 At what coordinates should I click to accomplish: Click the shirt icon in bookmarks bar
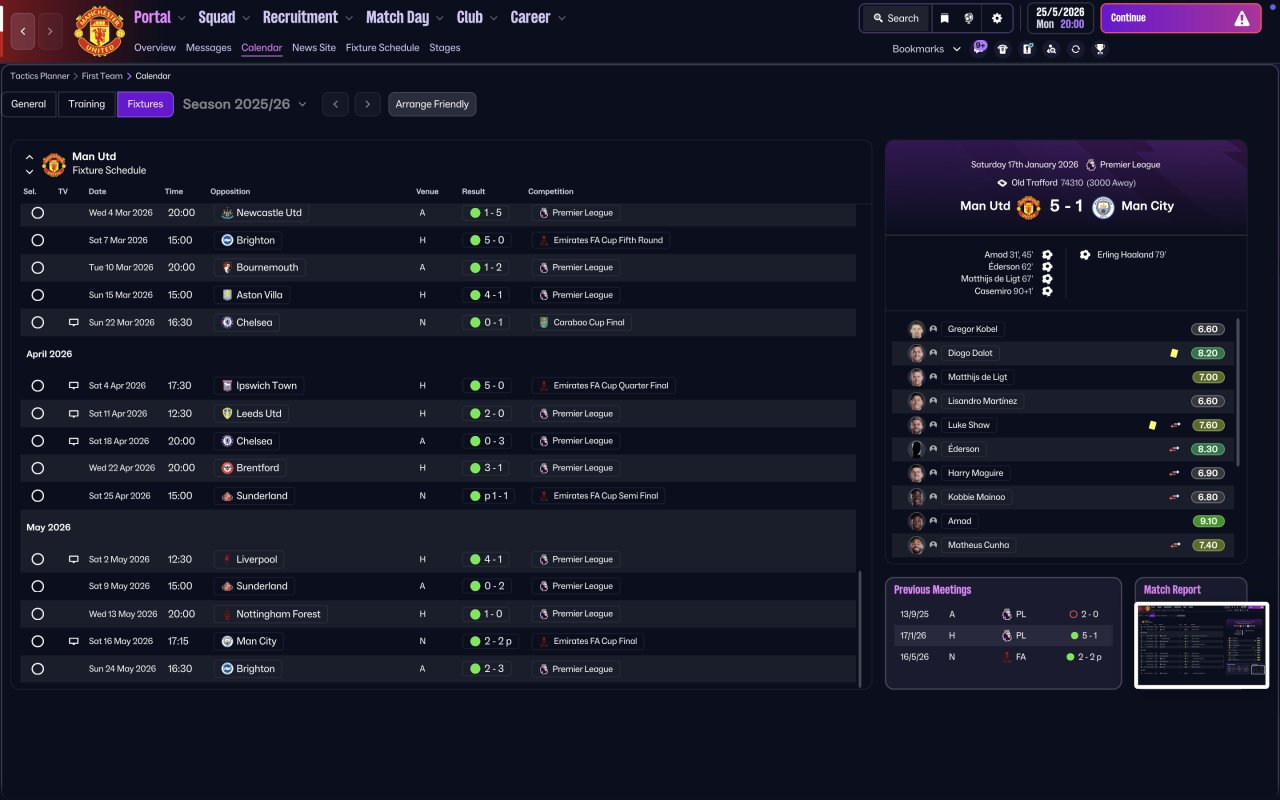click(x=1003, y=49)
